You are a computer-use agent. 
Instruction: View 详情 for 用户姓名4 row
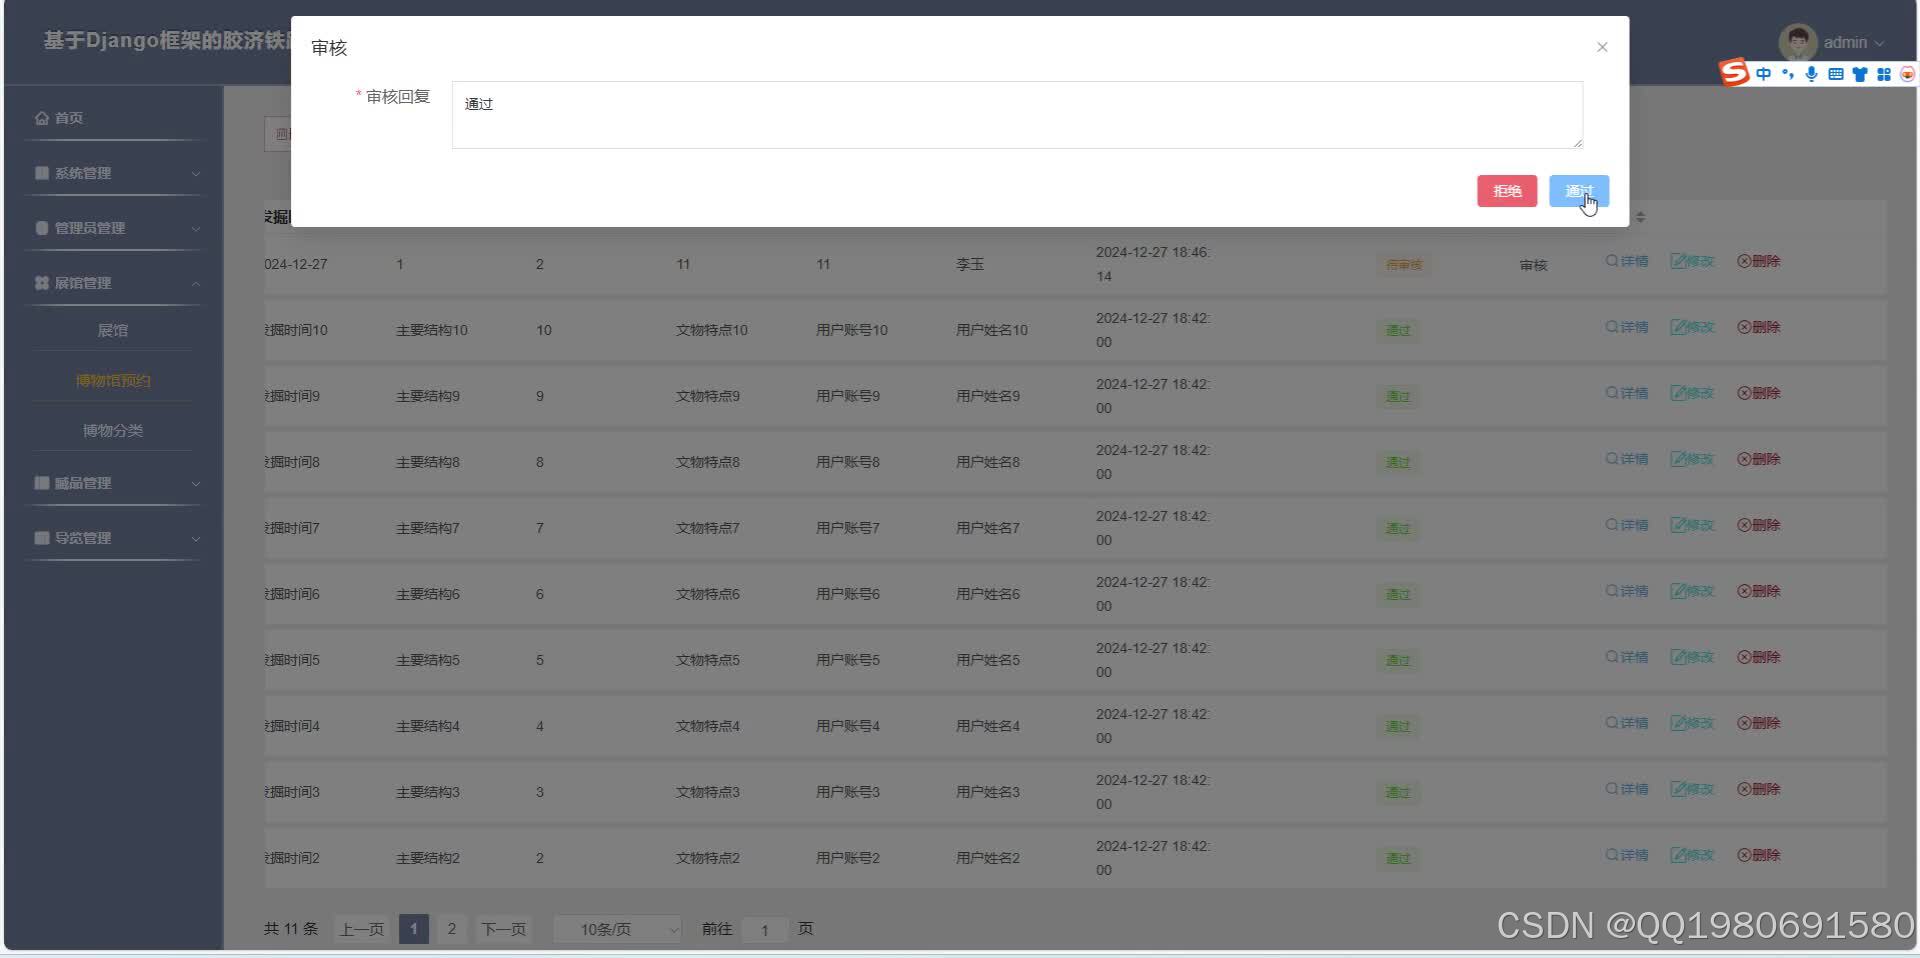point(1626,723)
